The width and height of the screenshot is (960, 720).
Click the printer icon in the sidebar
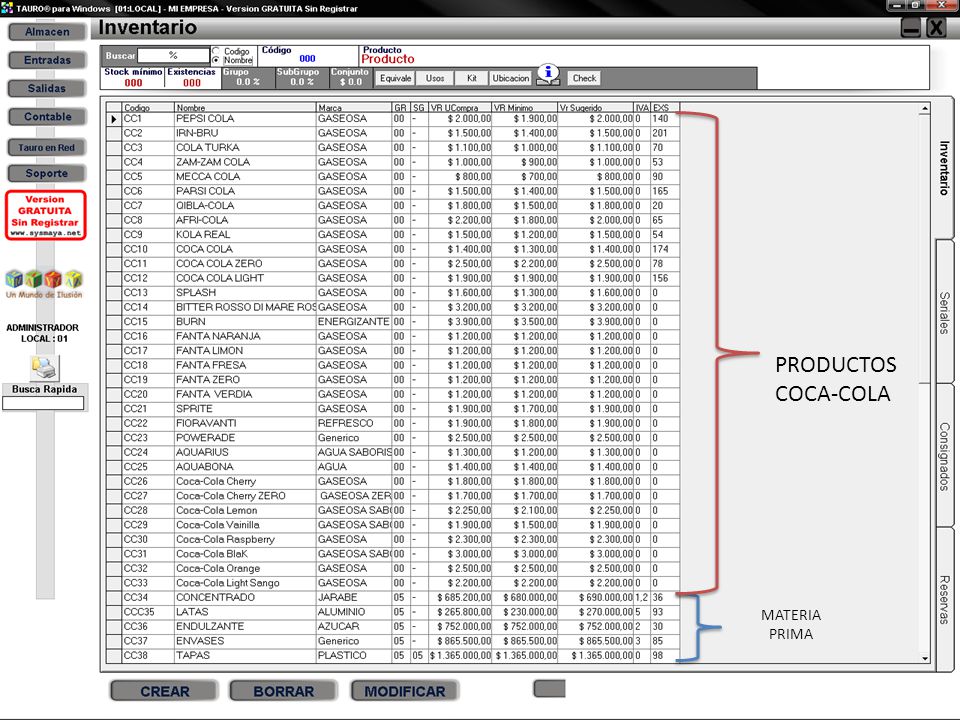pyautogui.click(x=44, y=367)
